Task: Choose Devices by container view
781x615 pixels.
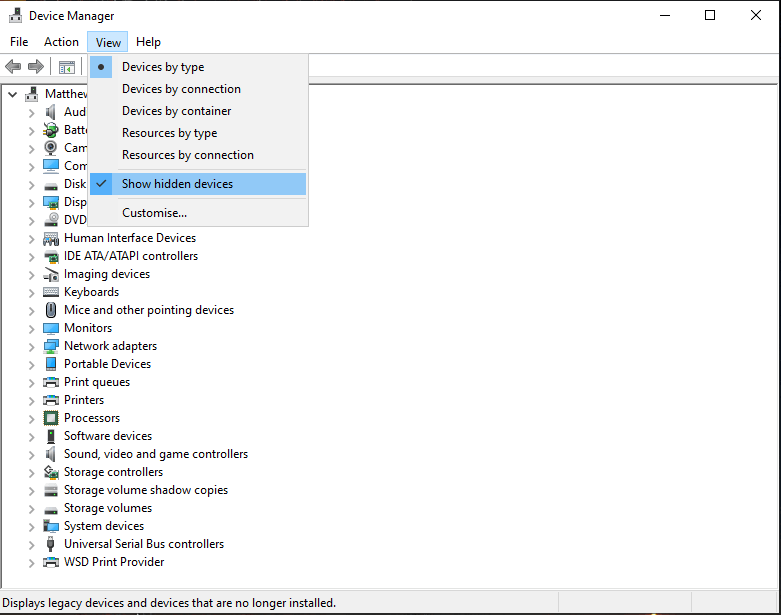Action: click(x=198, y=111)
